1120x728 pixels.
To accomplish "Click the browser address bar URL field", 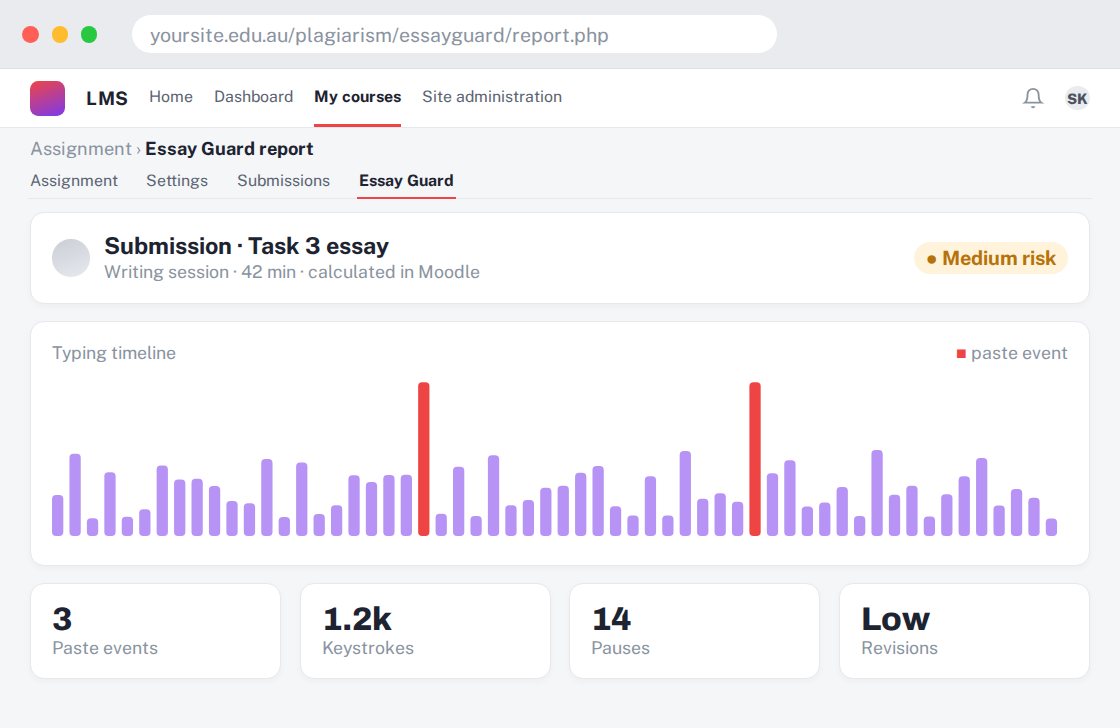I will click(x=454, y=34).
